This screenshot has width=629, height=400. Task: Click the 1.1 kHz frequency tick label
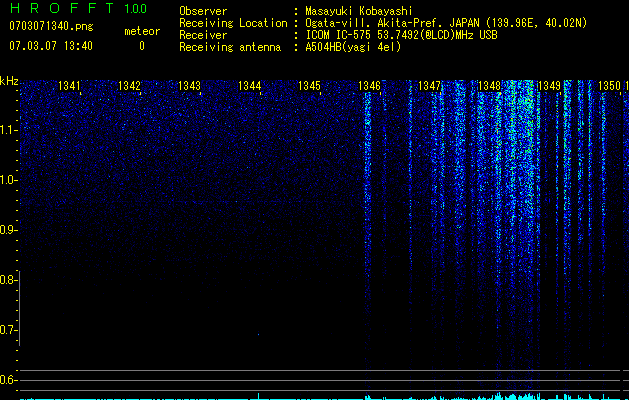point(7,130)
